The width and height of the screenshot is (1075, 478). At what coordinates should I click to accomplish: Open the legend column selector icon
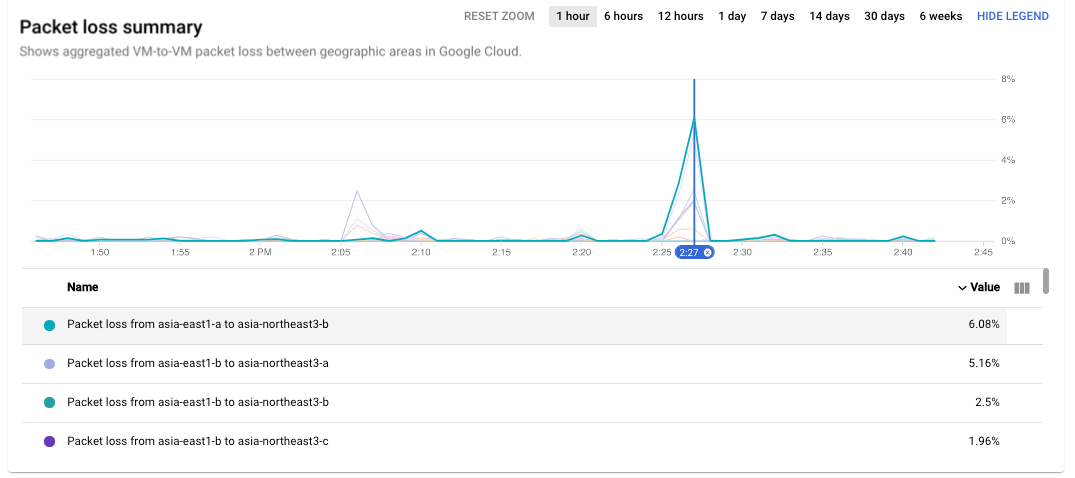coord(1021,288)
